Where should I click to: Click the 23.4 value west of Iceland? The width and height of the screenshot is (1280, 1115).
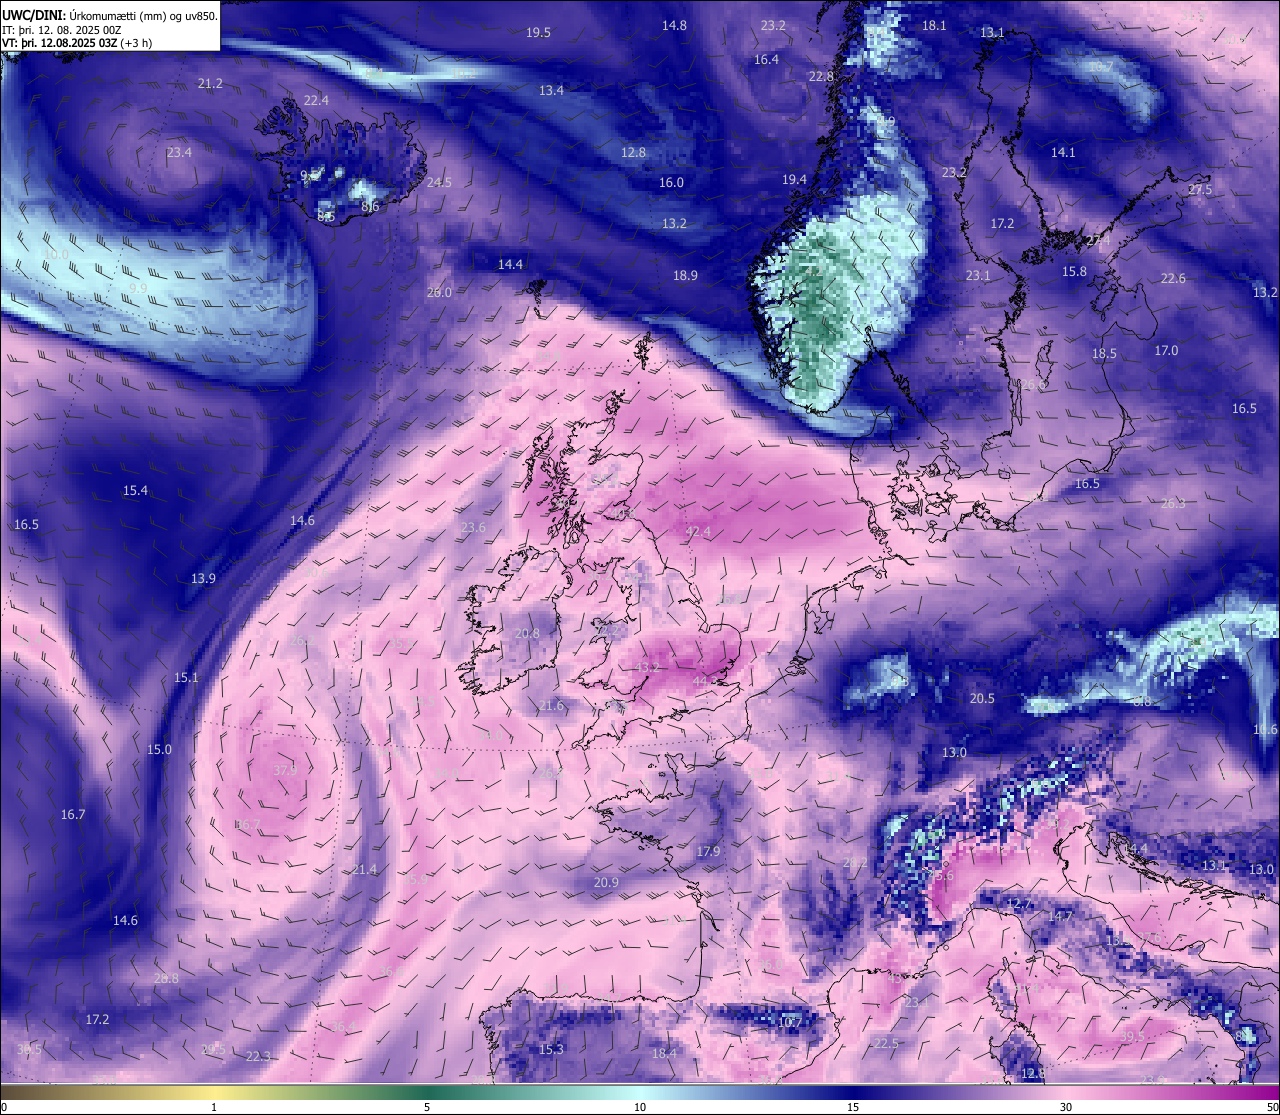179,153
